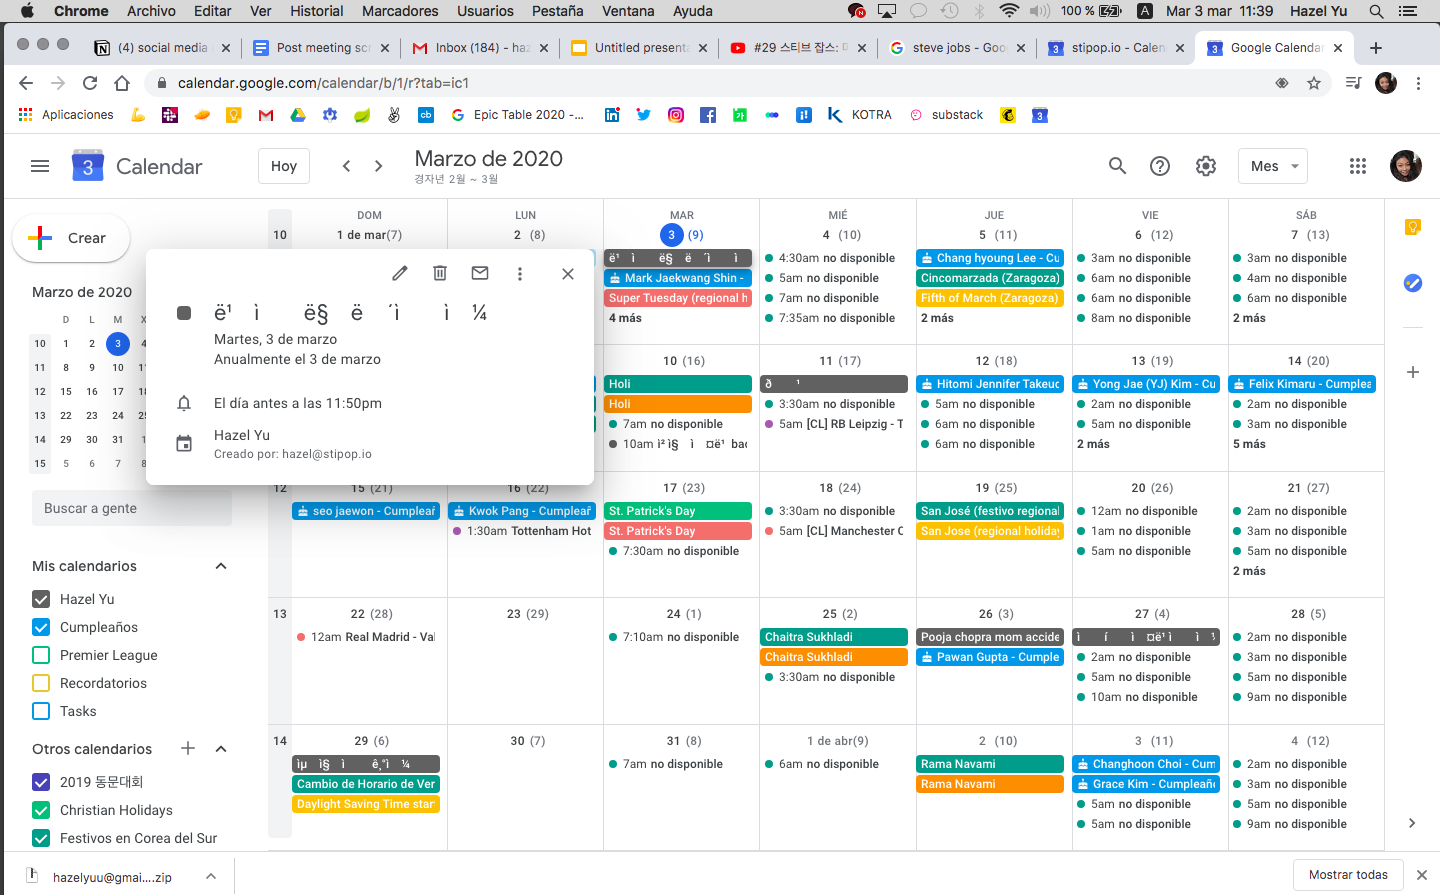Open the calendar search magnifier
Image resolution: width=1440 pixels, height=895 pixels.
coord(1117,166)
